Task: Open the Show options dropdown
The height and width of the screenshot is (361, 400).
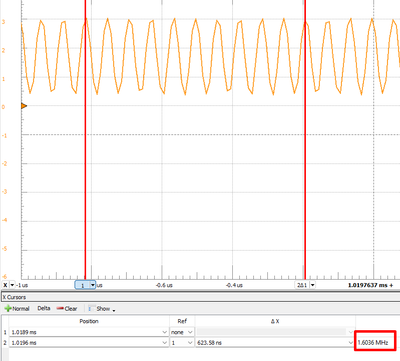Action: tap(102, 309)
